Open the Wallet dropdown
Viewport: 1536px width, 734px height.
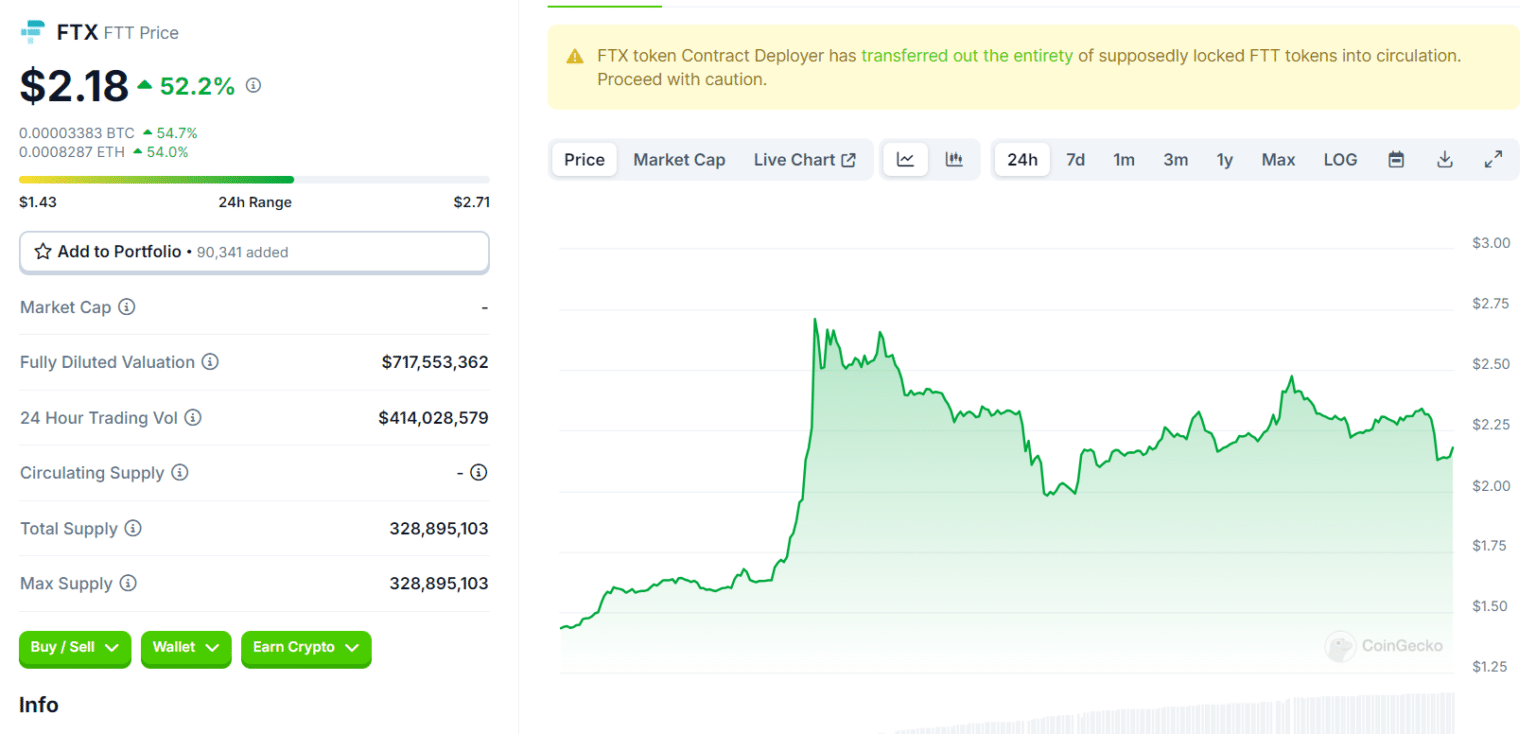pyautogui.click(x=186, y=648)
